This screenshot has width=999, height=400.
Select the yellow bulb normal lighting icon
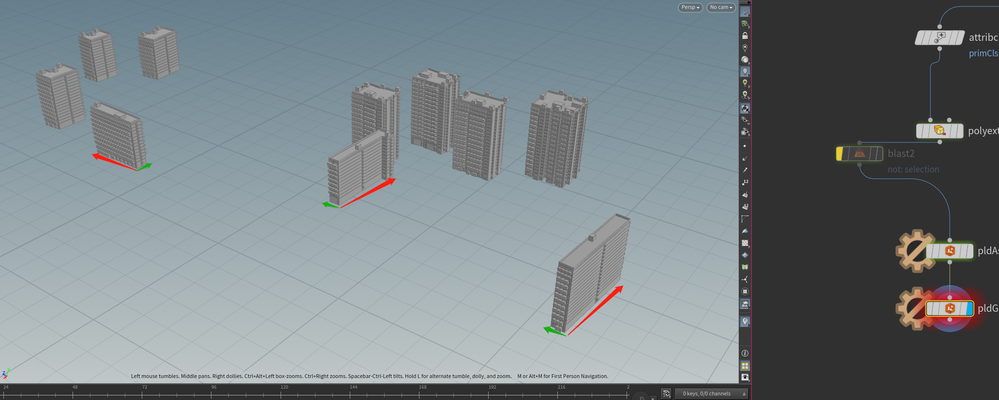pyautogui.click(x=745, y=83)
